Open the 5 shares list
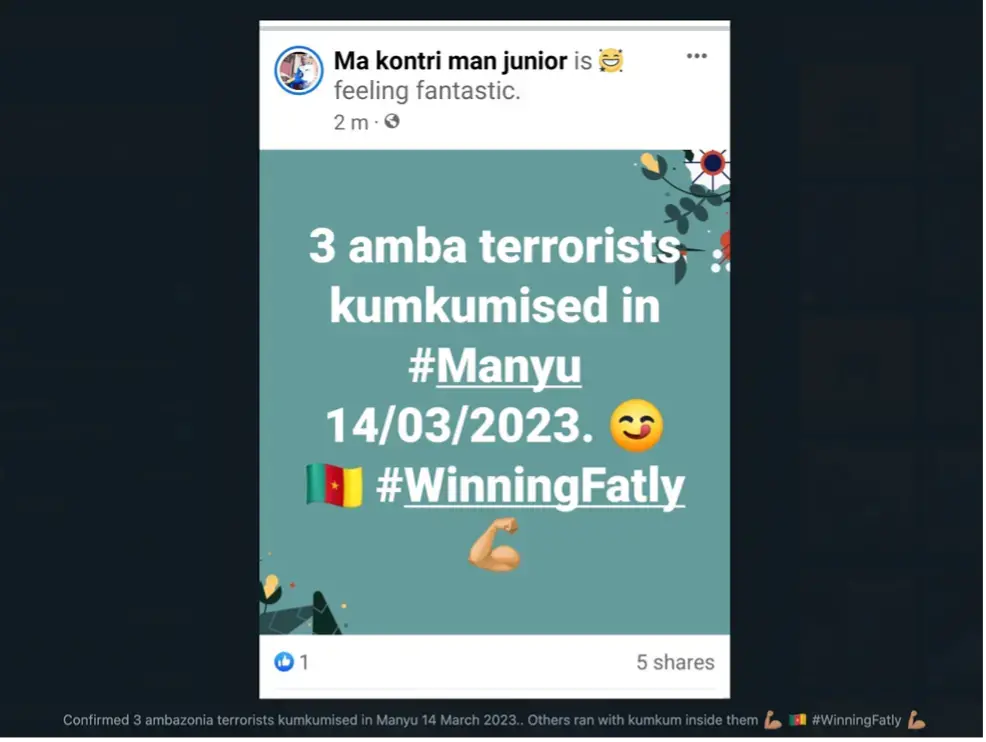The height and width of the screenshot is (742, 986). 675,662
